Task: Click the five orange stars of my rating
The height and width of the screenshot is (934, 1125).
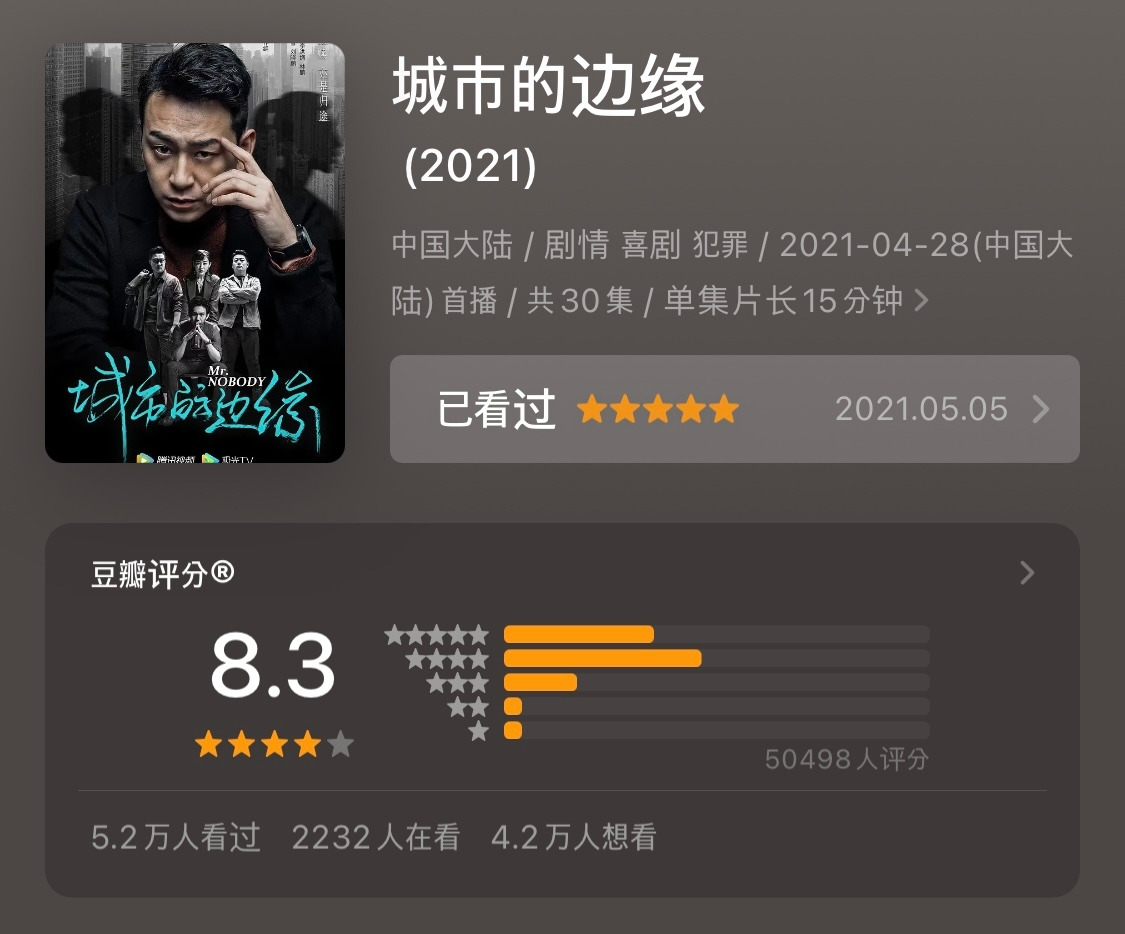Action: click(658, 409)
